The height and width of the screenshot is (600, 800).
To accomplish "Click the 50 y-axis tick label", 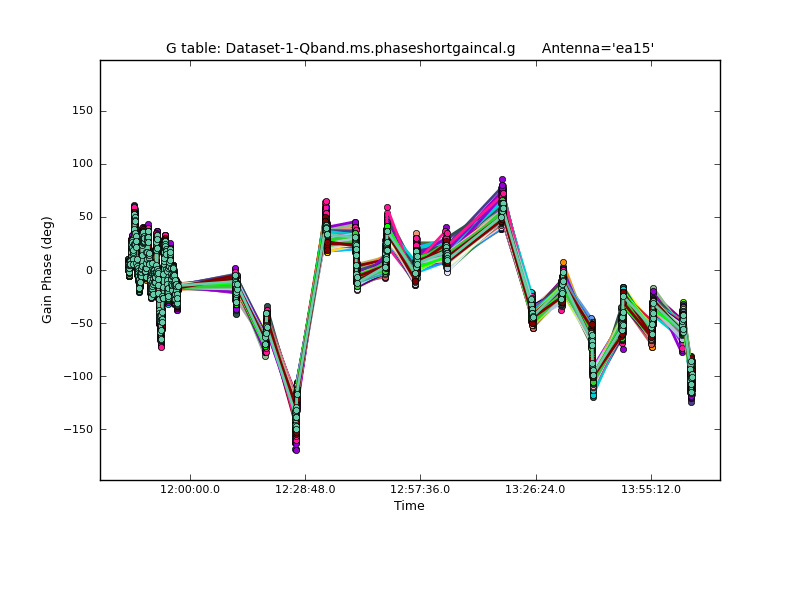I will 85,217.
